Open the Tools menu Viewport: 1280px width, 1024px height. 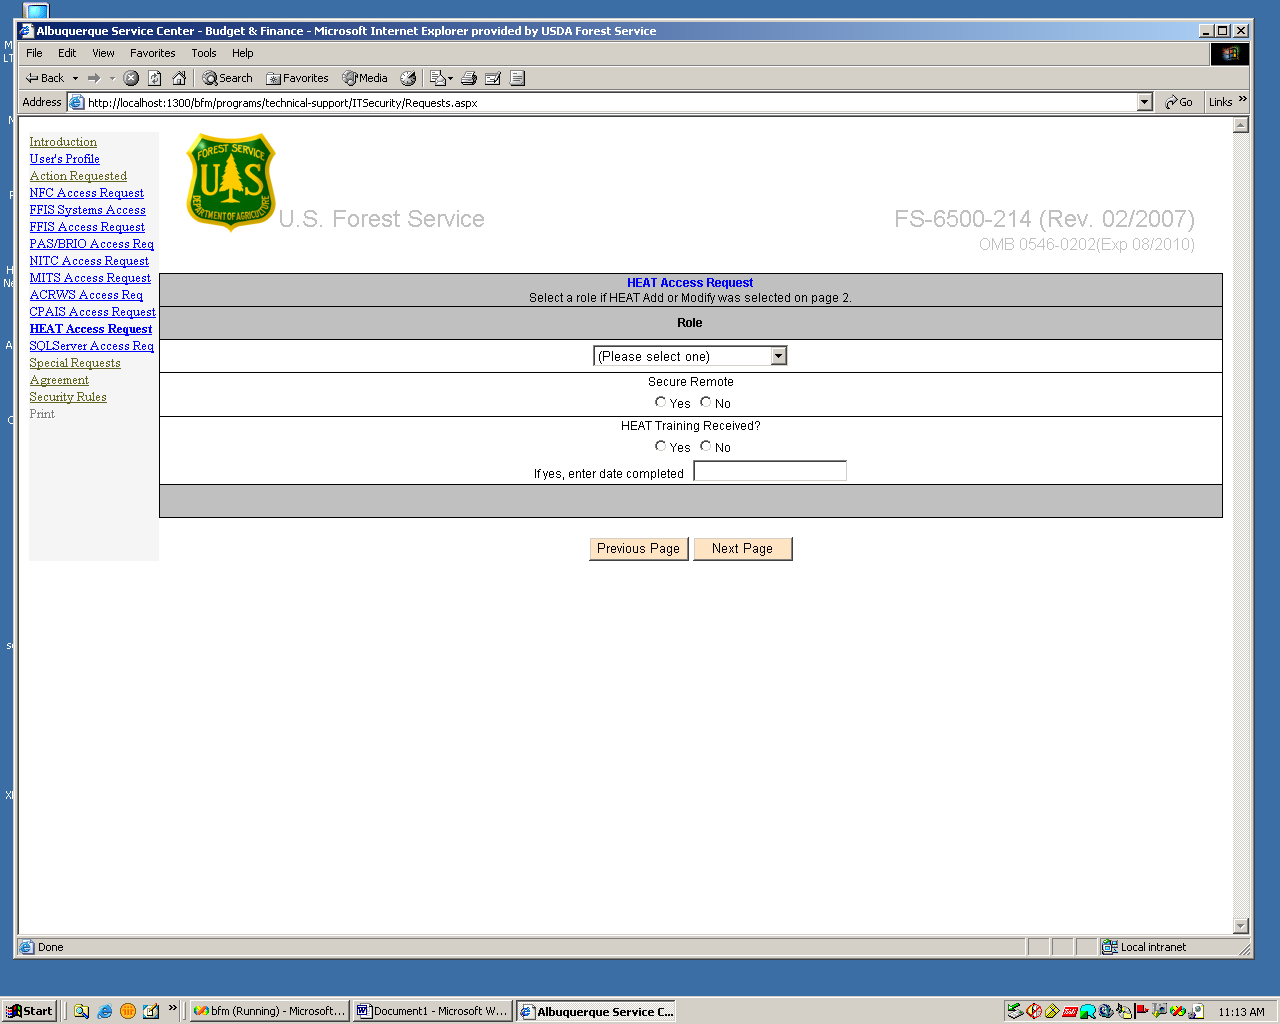pyautogui.click(x=204, y=53)
